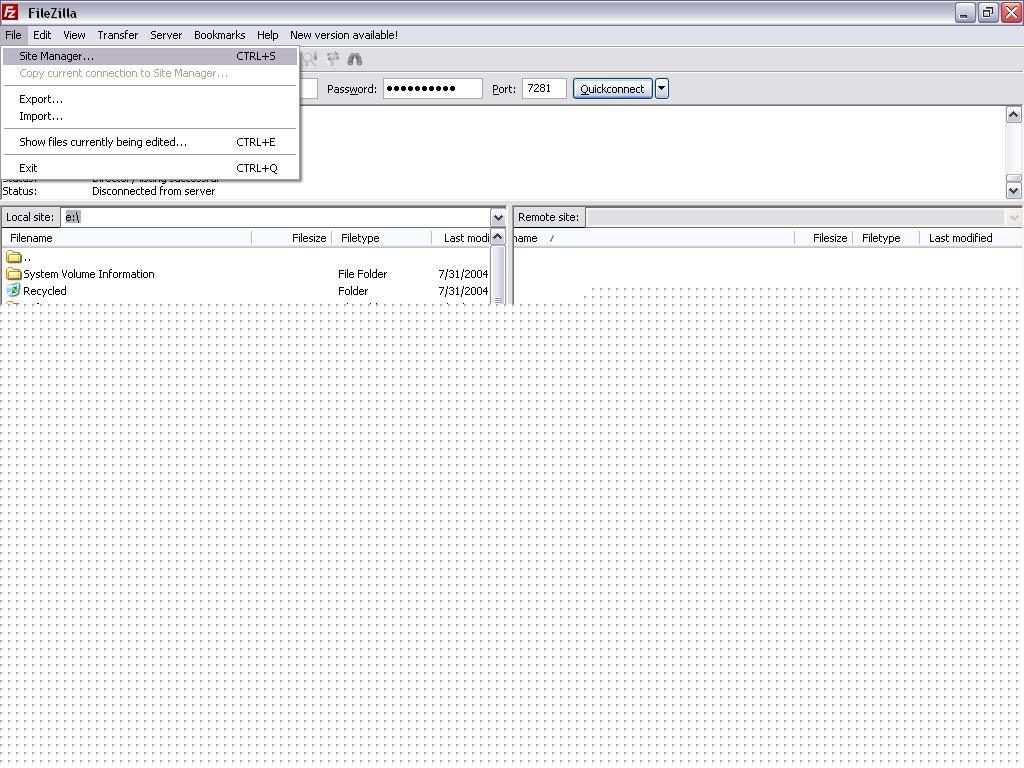
Task: Sort local files by Filetype column
Action: [382, 238]
